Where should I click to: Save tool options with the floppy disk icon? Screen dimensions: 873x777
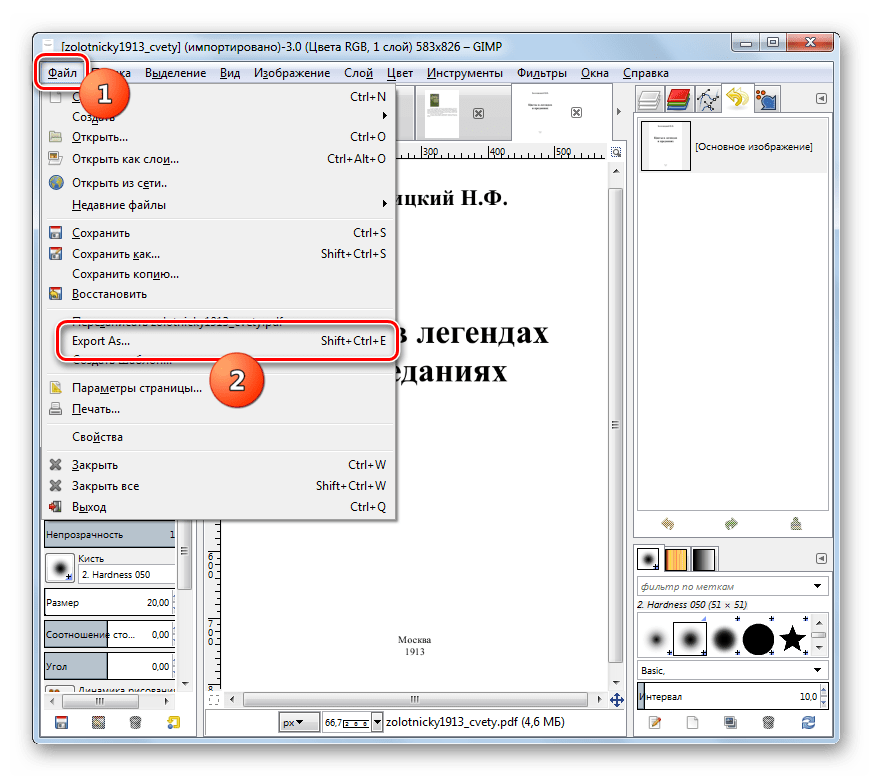(61, 722)
